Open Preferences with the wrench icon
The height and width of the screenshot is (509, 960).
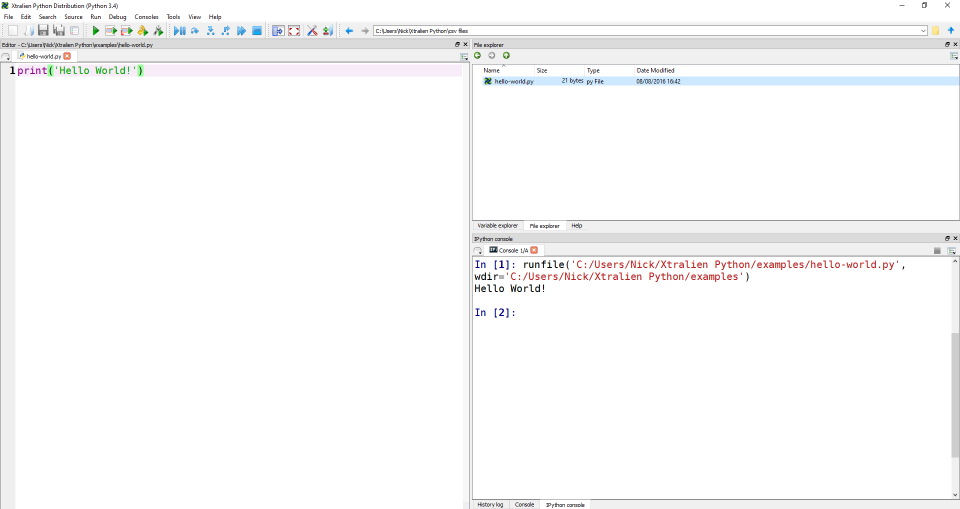click(x=312, y=31)
